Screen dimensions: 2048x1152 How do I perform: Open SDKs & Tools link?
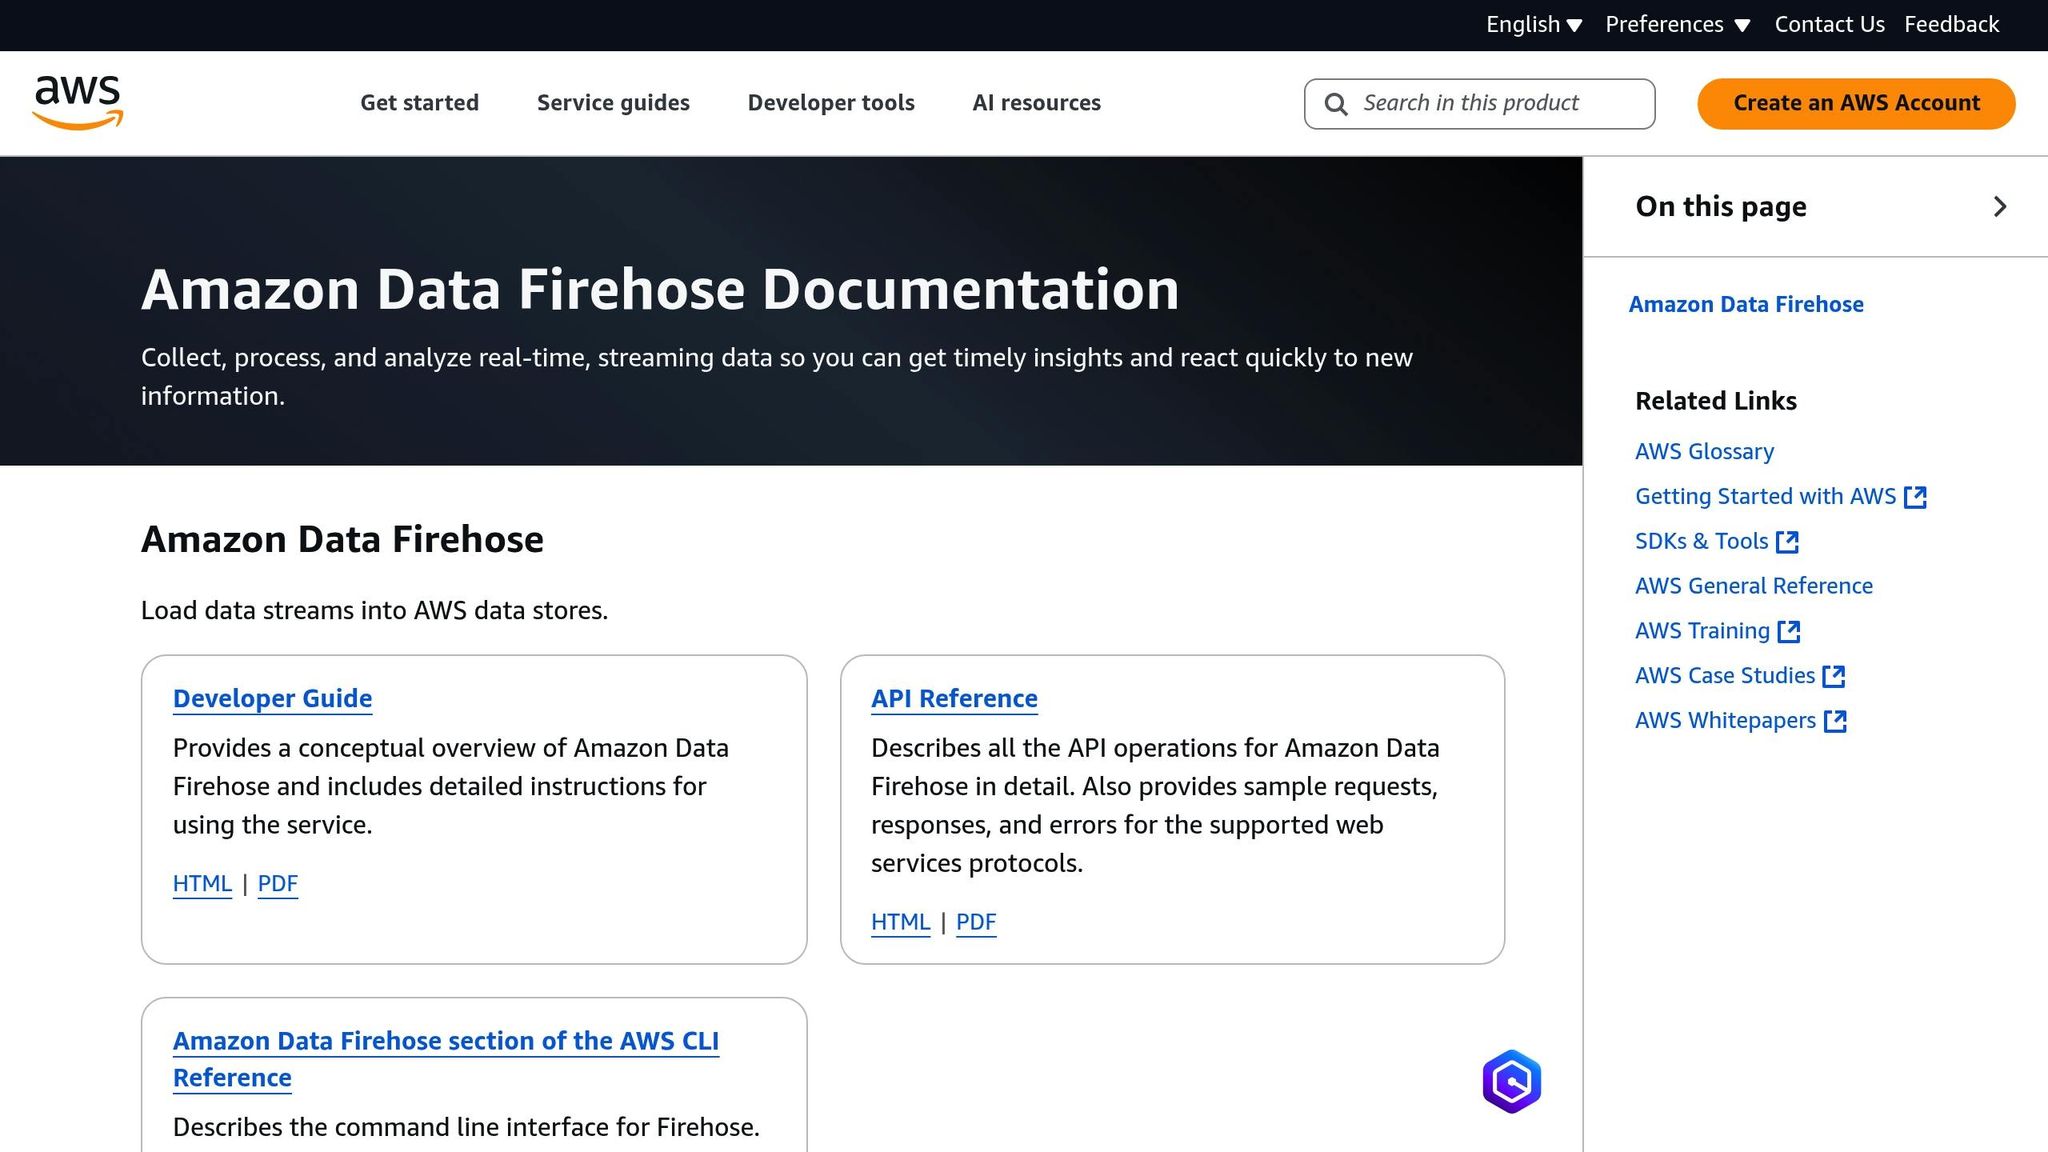point(1701,542)
